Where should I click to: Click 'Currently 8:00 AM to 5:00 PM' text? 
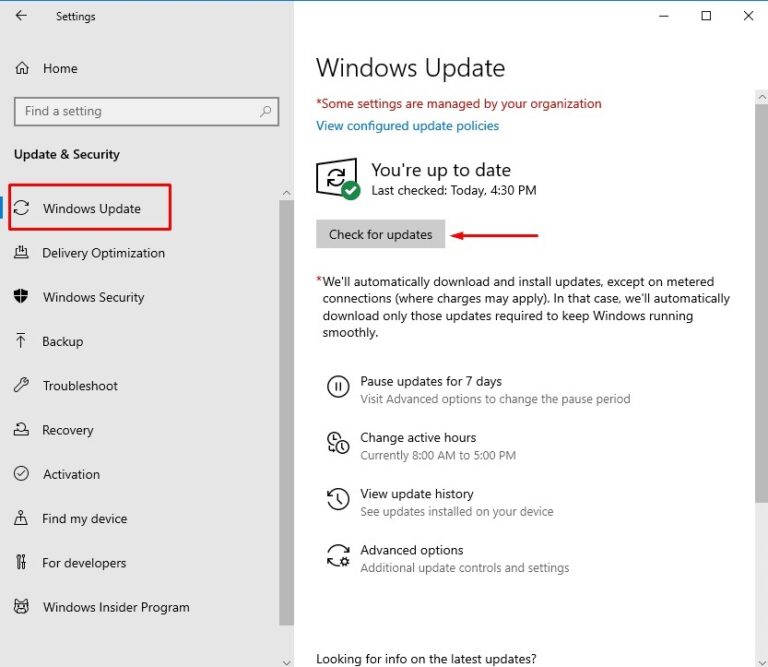pyautogui.click(x=438, y=455)
